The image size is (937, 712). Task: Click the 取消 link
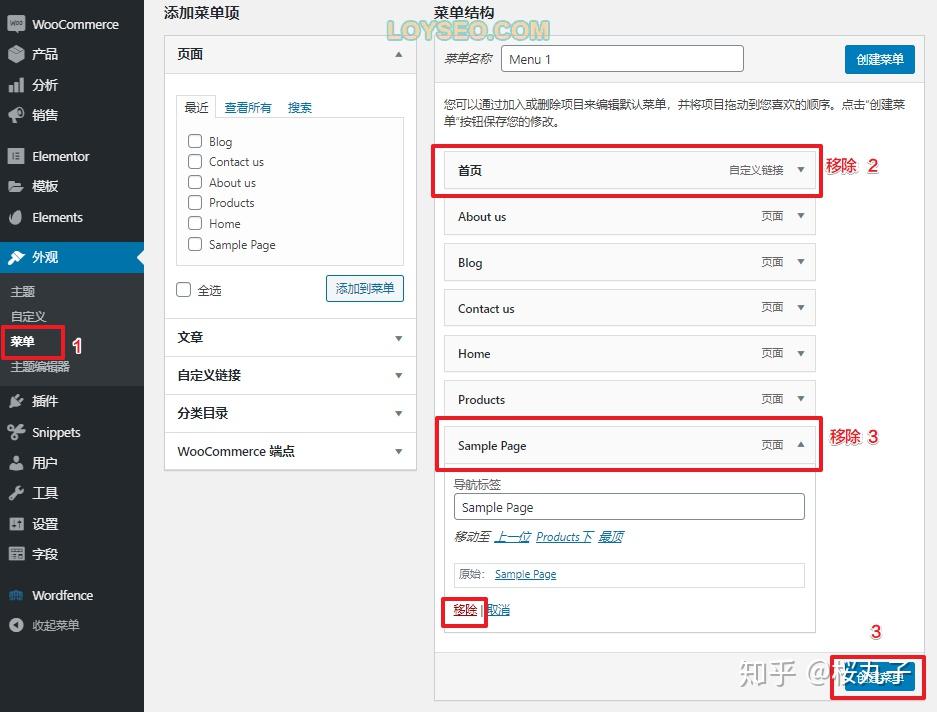click(498, 610)
